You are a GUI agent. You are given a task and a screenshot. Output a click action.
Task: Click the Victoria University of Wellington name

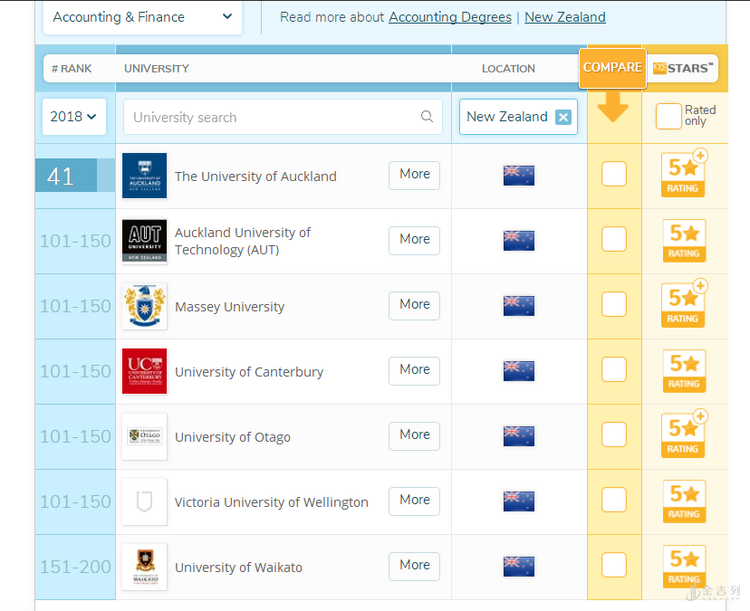271,502
